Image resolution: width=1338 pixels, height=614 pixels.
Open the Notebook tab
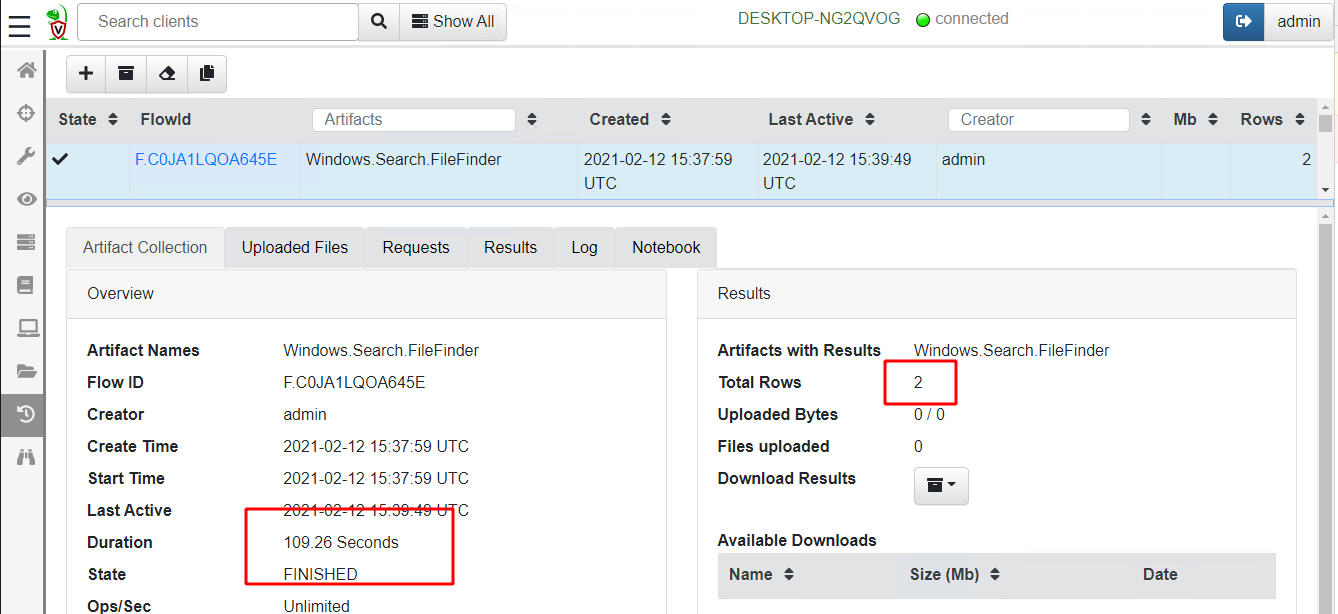pos(666,248)
